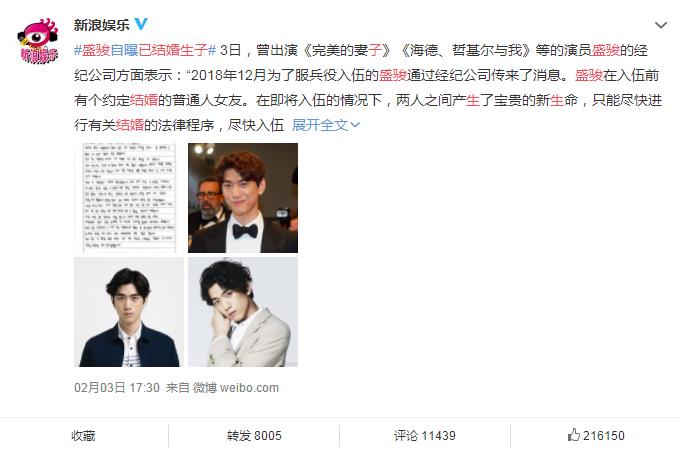Open comments via 评论 11439

(x=425, y=436)
